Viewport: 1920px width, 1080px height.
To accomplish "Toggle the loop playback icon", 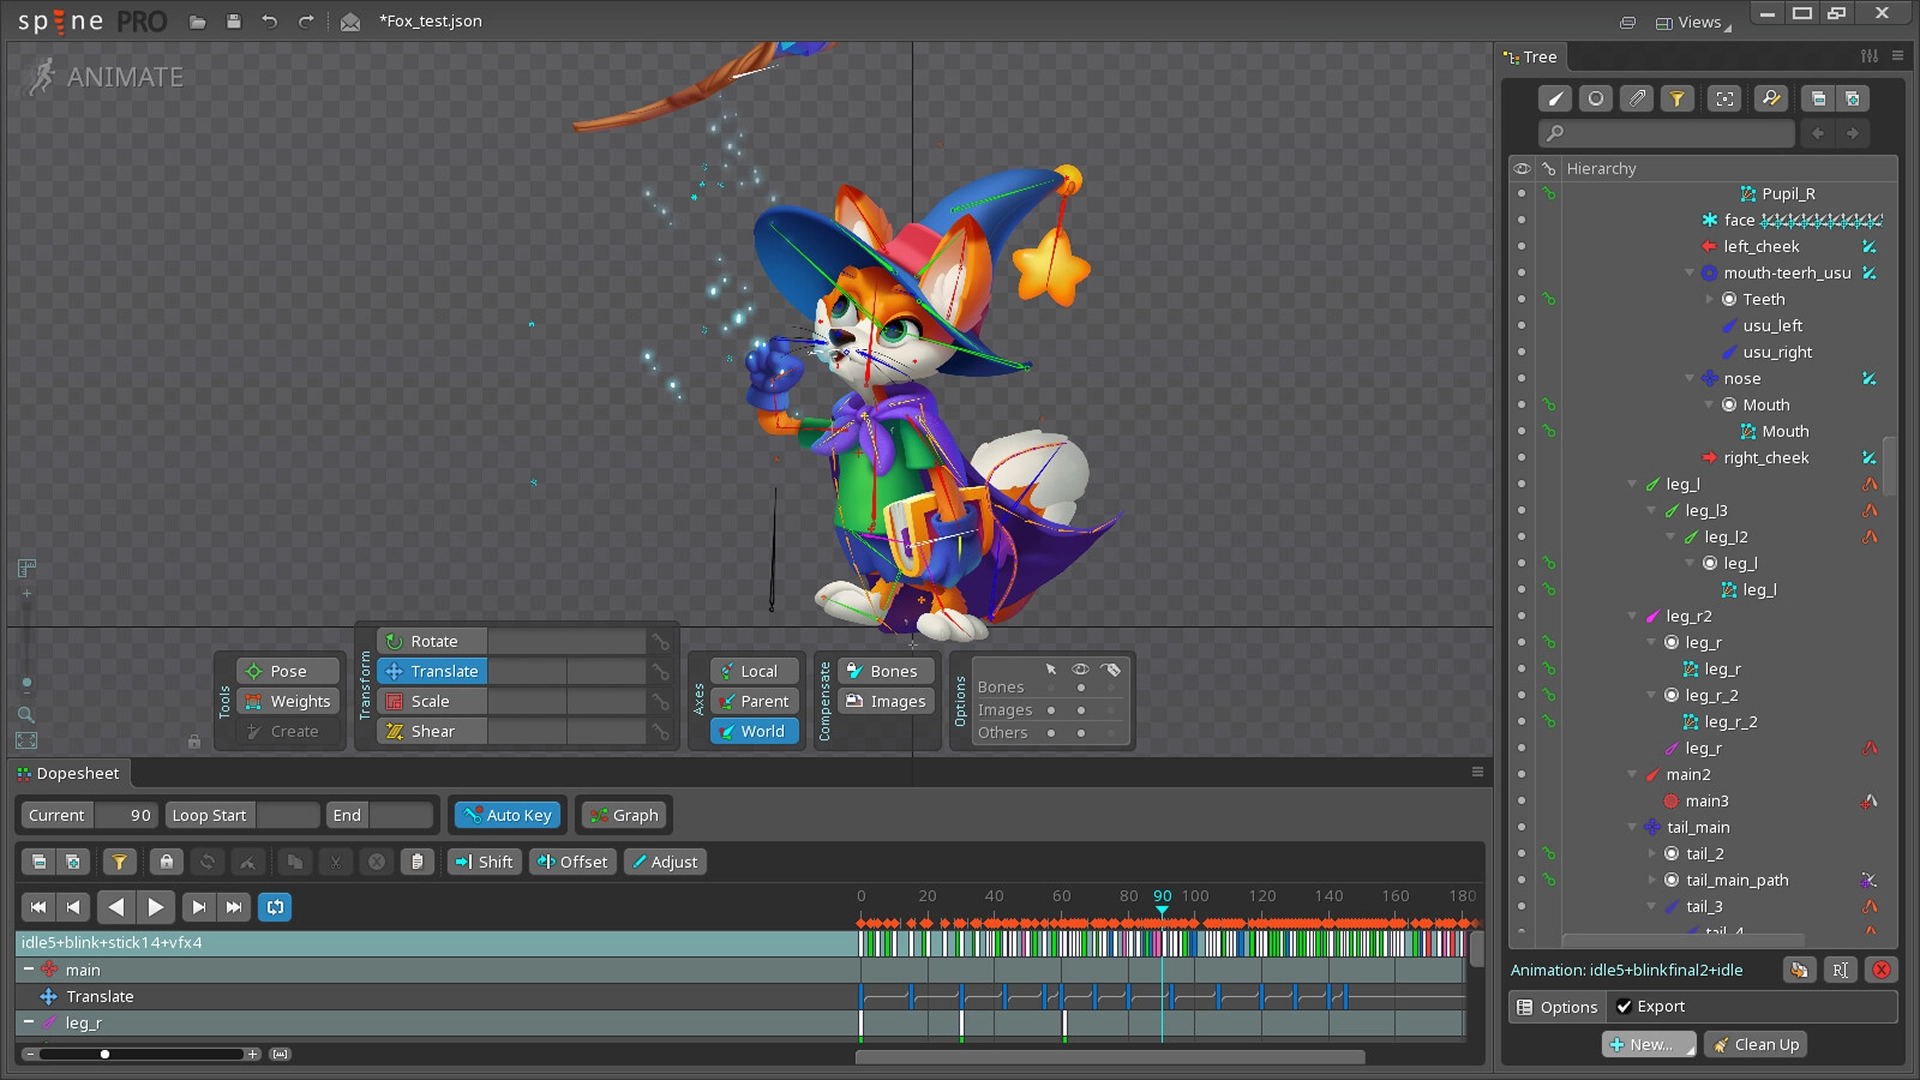I will coord(275,907).
